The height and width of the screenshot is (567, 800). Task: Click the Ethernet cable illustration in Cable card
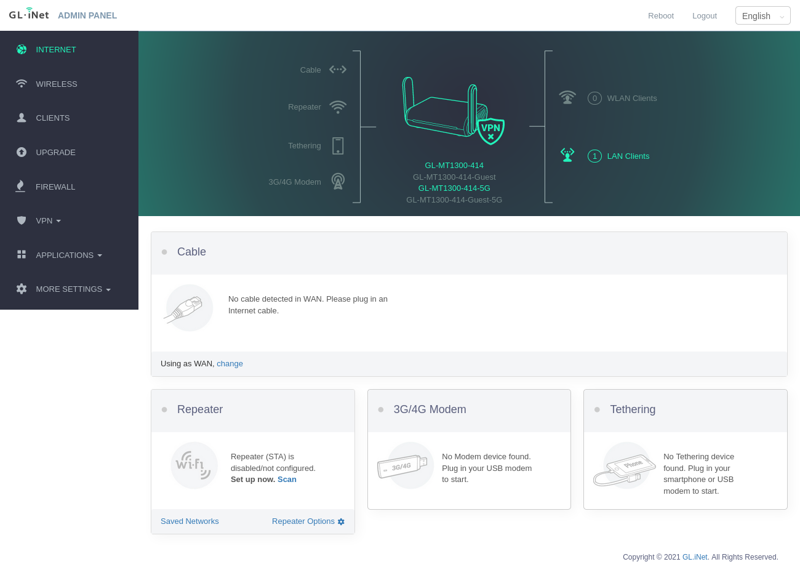point(189,308)
